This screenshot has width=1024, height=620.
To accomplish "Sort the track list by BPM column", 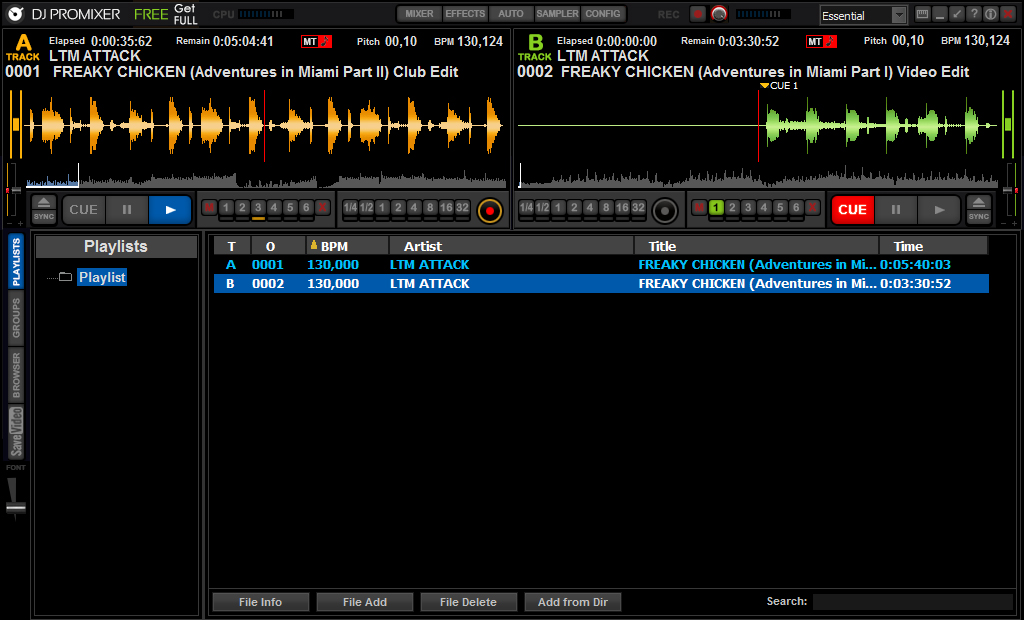I will coord(347,246).
